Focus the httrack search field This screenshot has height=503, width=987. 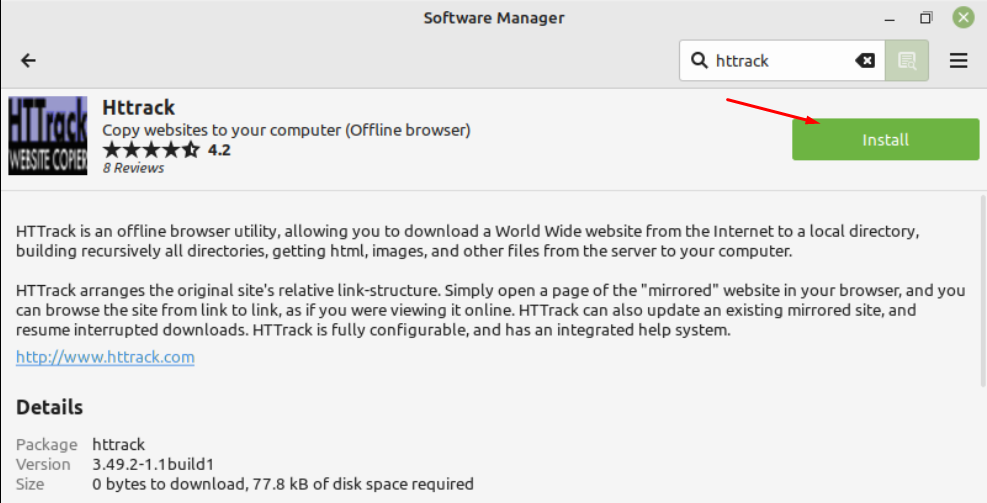(x=783, y=60)
